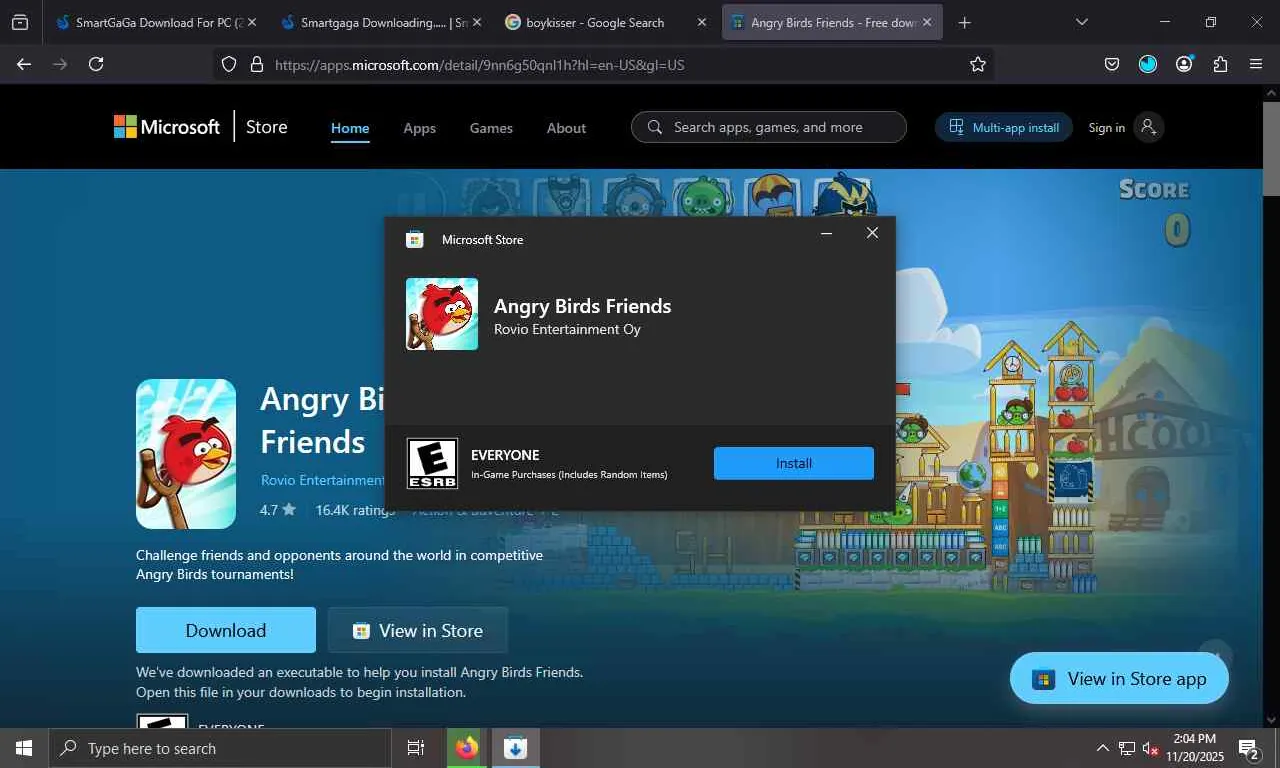The height and width of the screenshot is (768, 1280).
Task: Select the Microsoft Store installer taskbar icon
Action: click(515, 748)
